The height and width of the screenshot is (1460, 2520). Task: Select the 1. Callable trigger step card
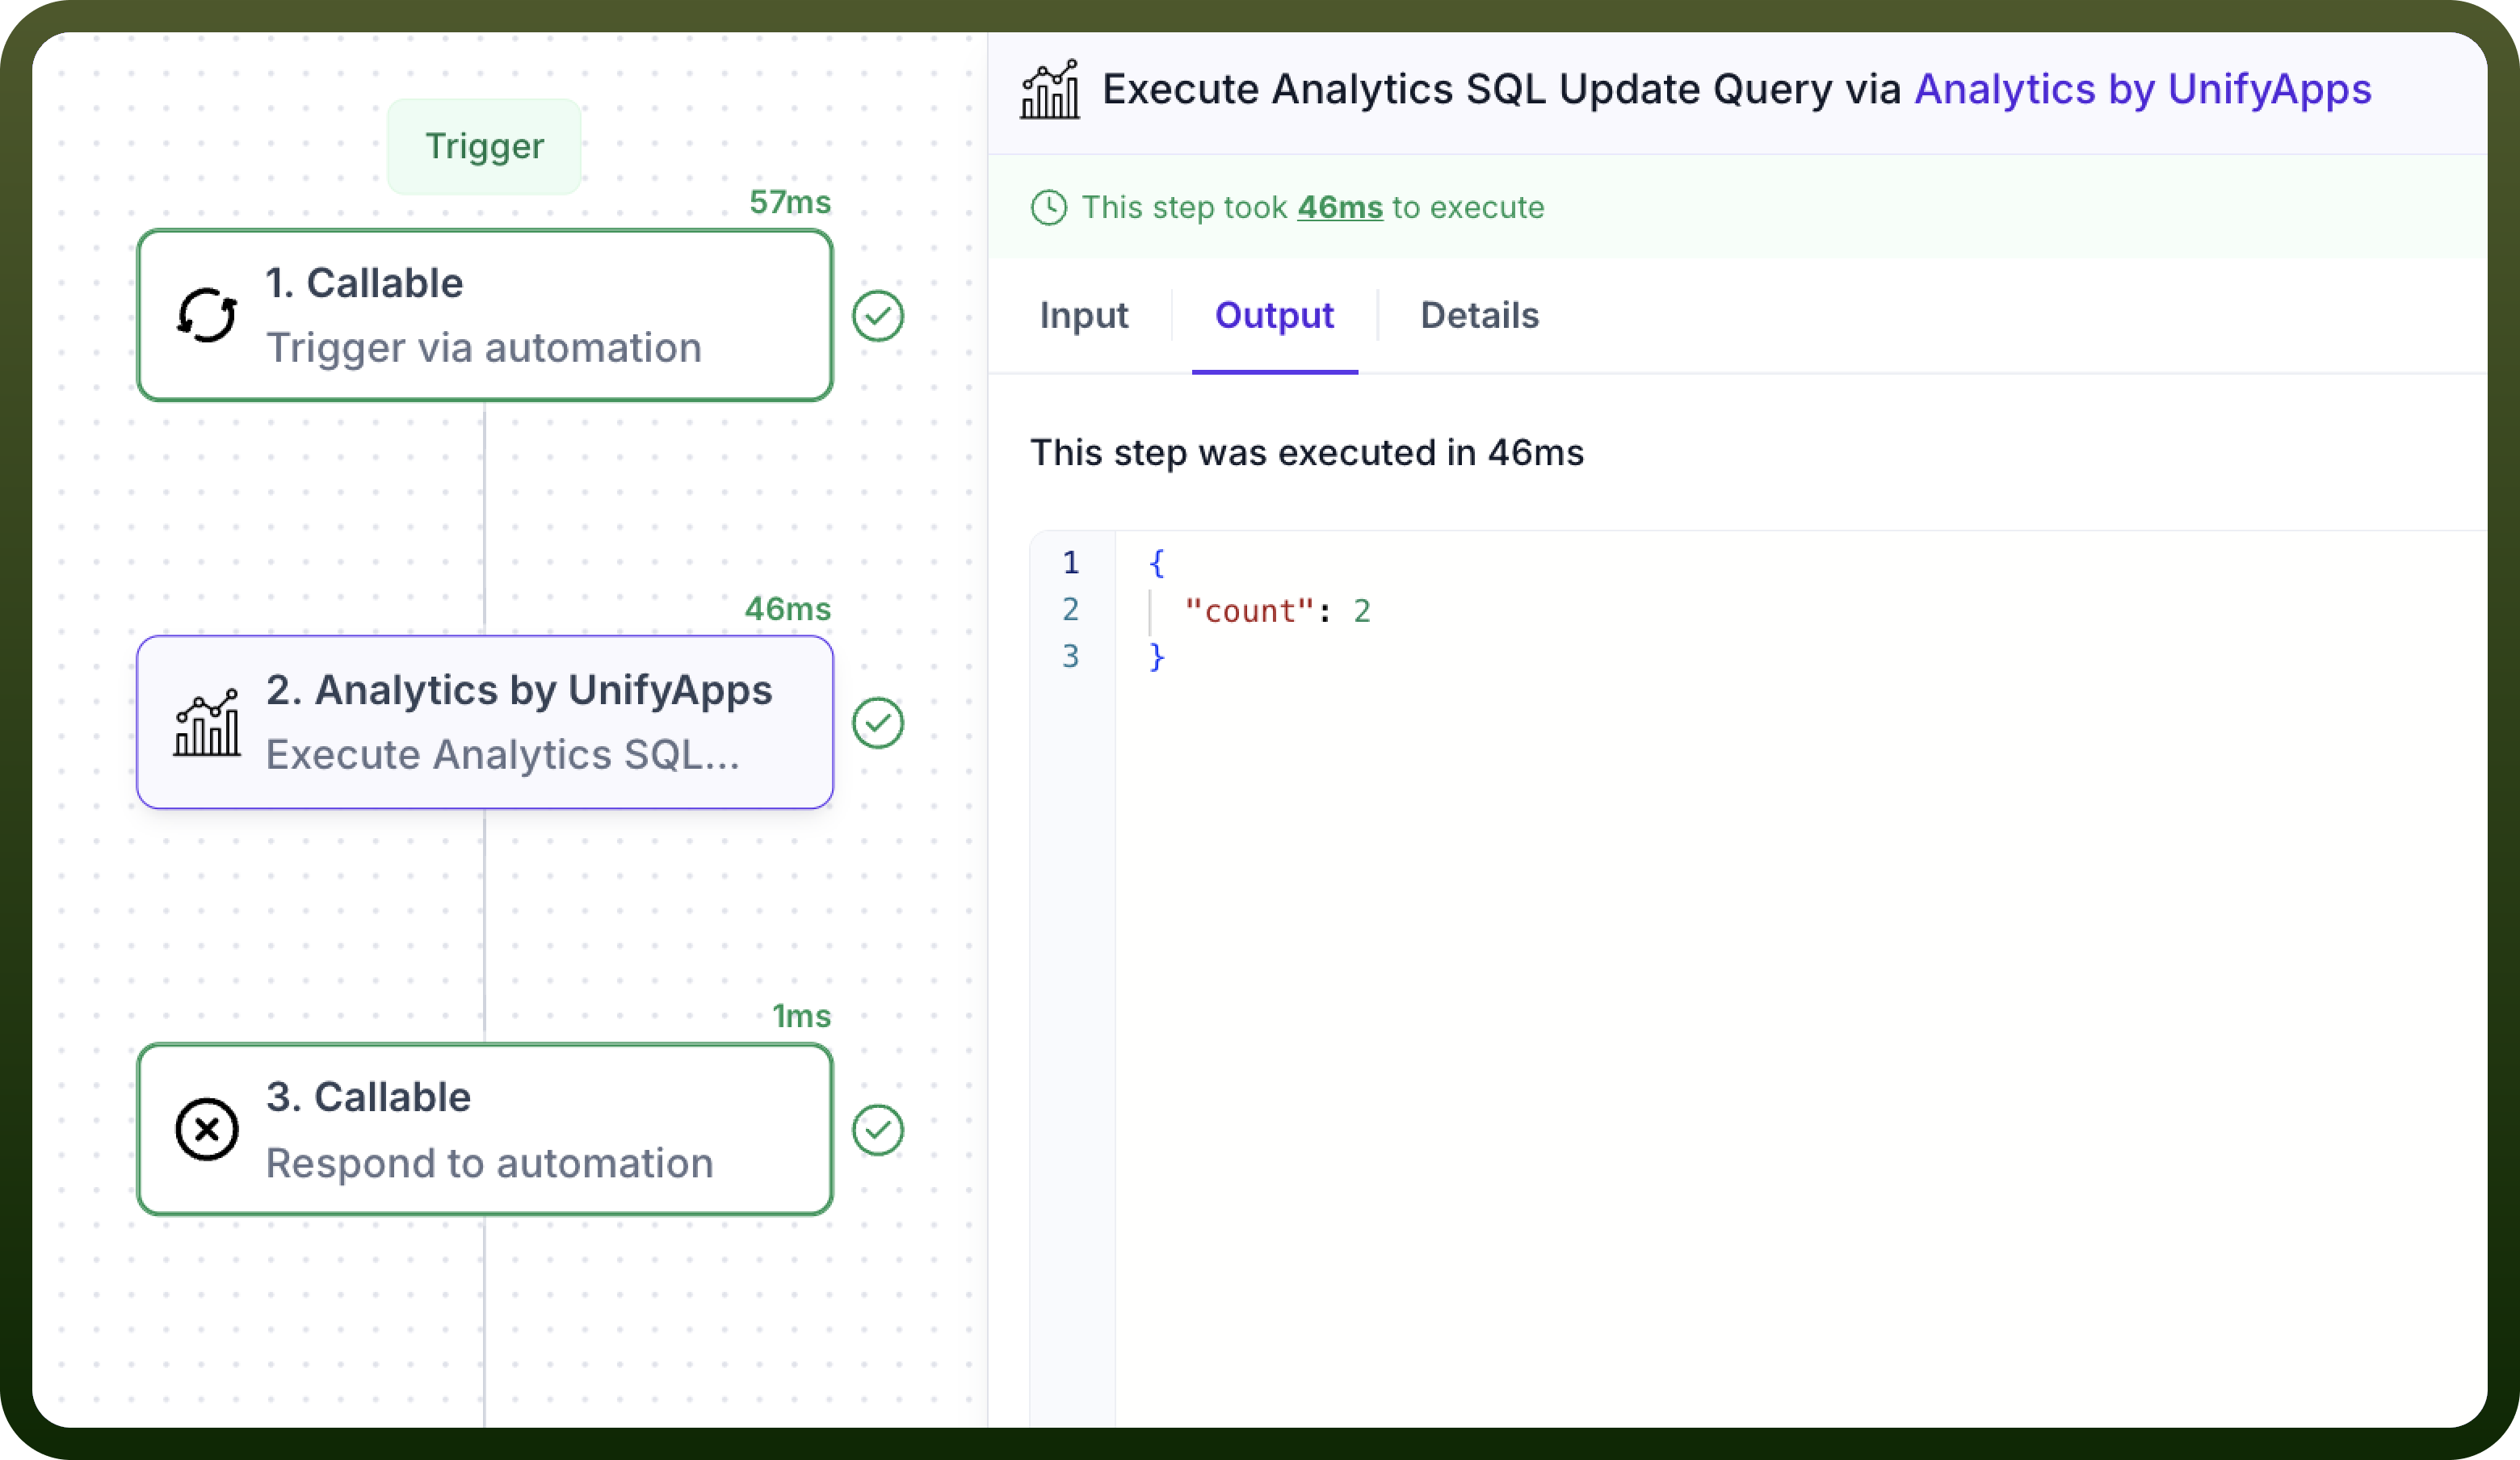[485, 315]
